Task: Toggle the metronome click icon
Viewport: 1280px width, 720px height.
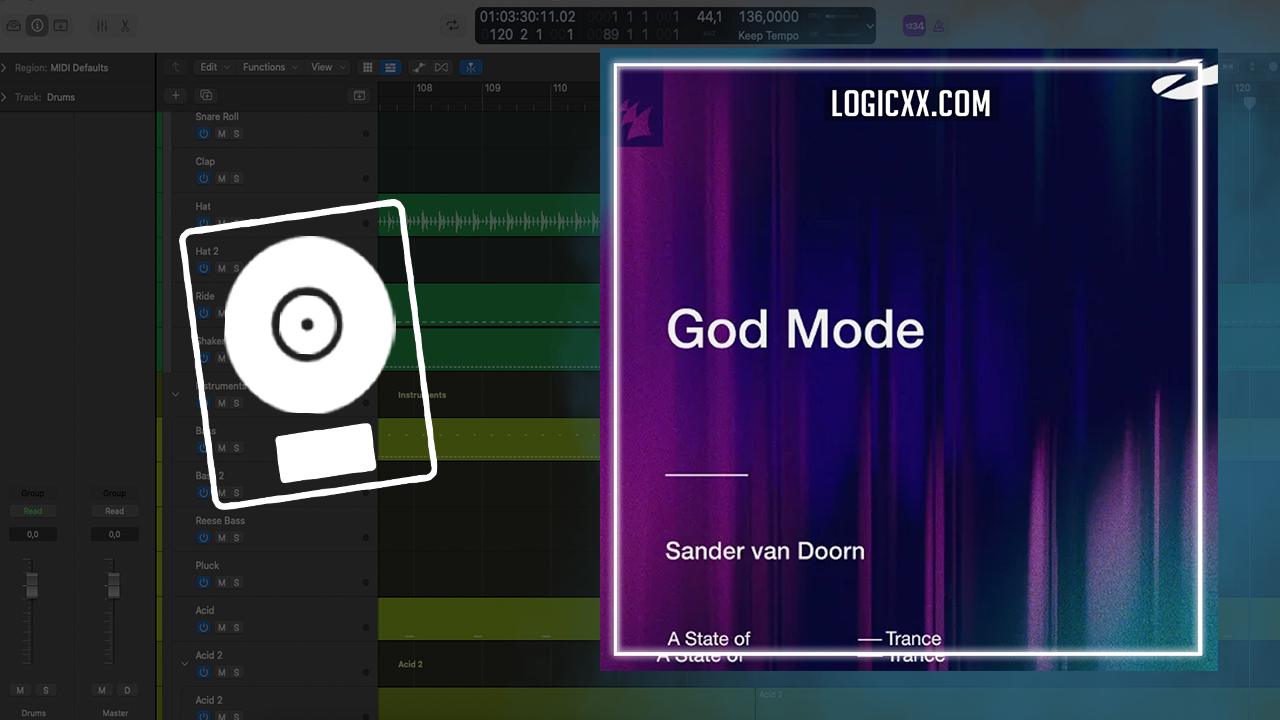Action: (941, 26)
